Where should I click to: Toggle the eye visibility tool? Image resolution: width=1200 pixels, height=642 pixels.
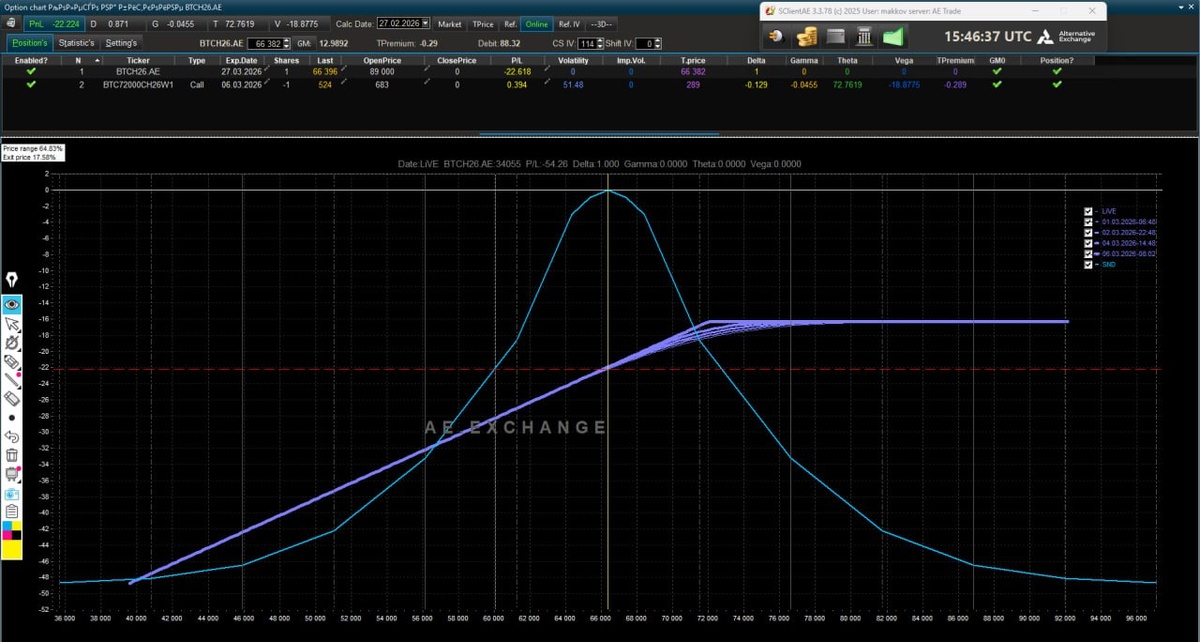click(x=12, y=304)
